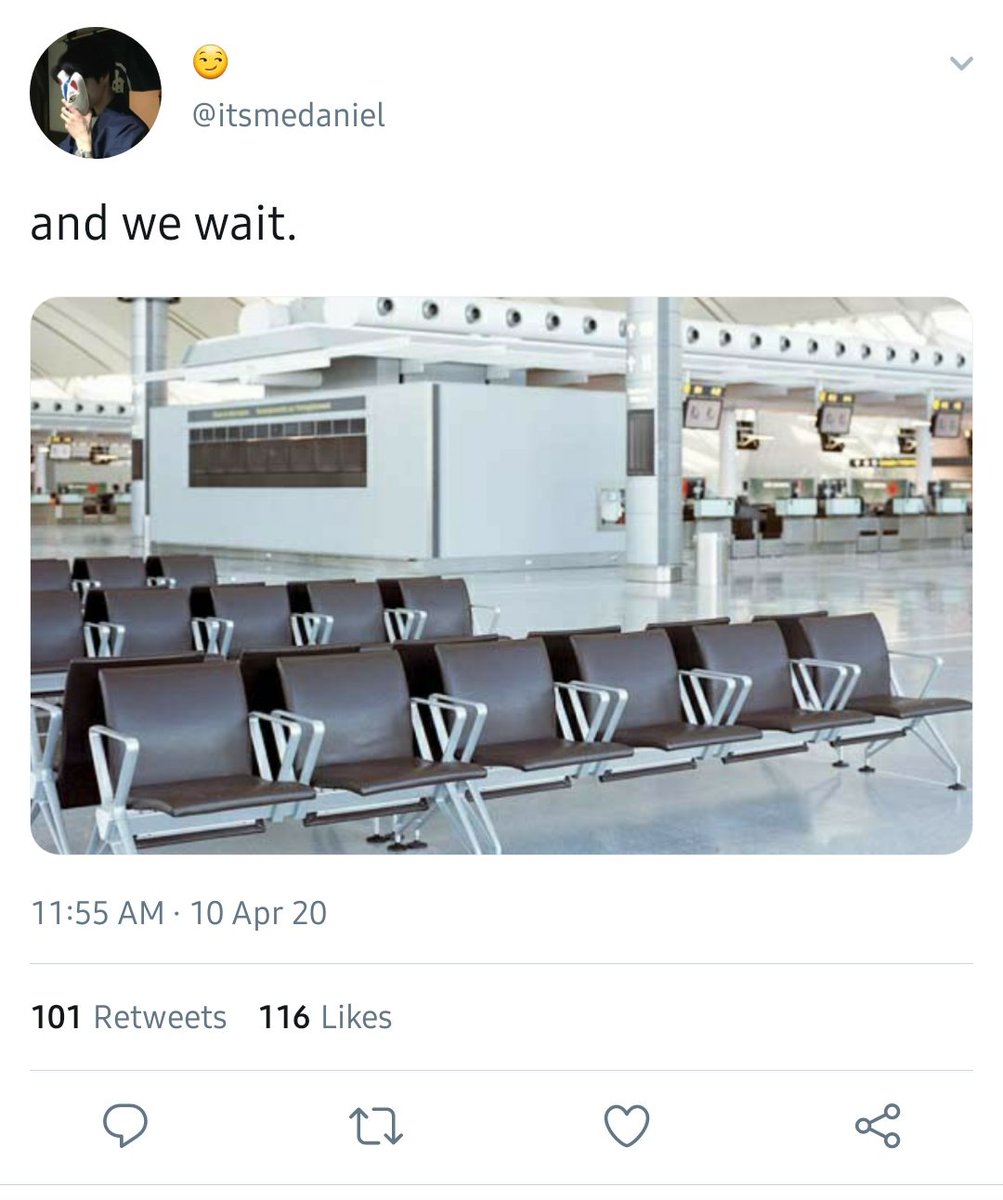Open reply composer via speech bubble icon
This screenshot has height=1200, width=1003.
pos(126,1126)
